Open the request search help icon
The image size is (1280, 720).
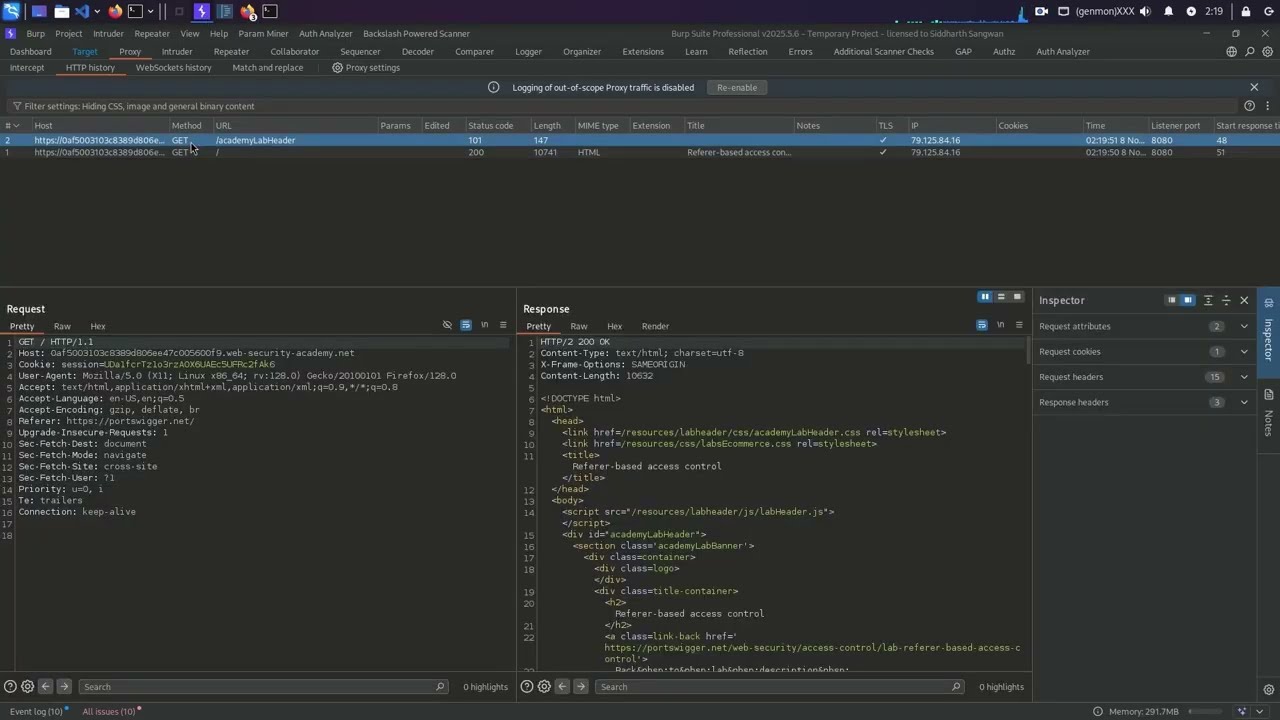point(10,687)
